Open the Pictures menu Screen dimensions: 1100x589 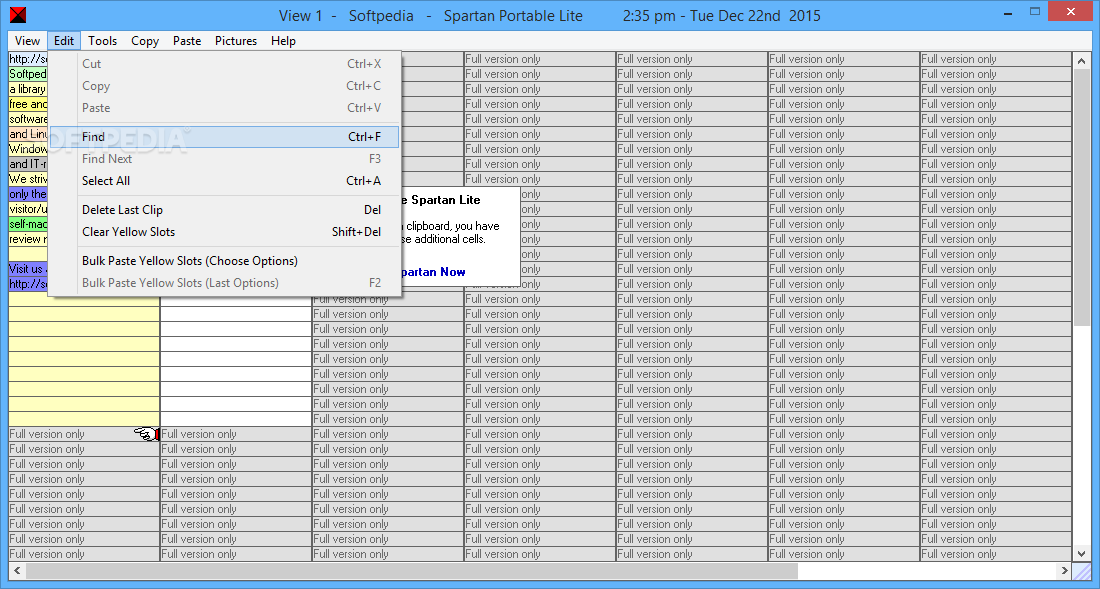pyautogui.click(x=236, y=41)
